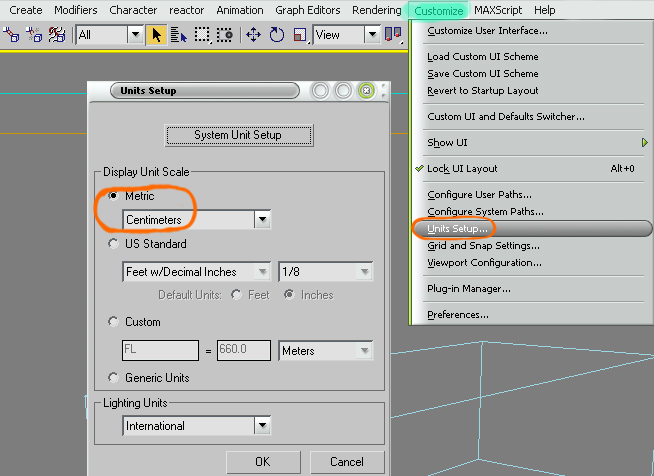
Task: Open the All selection filter dropdown
Action: pos(135,35)
